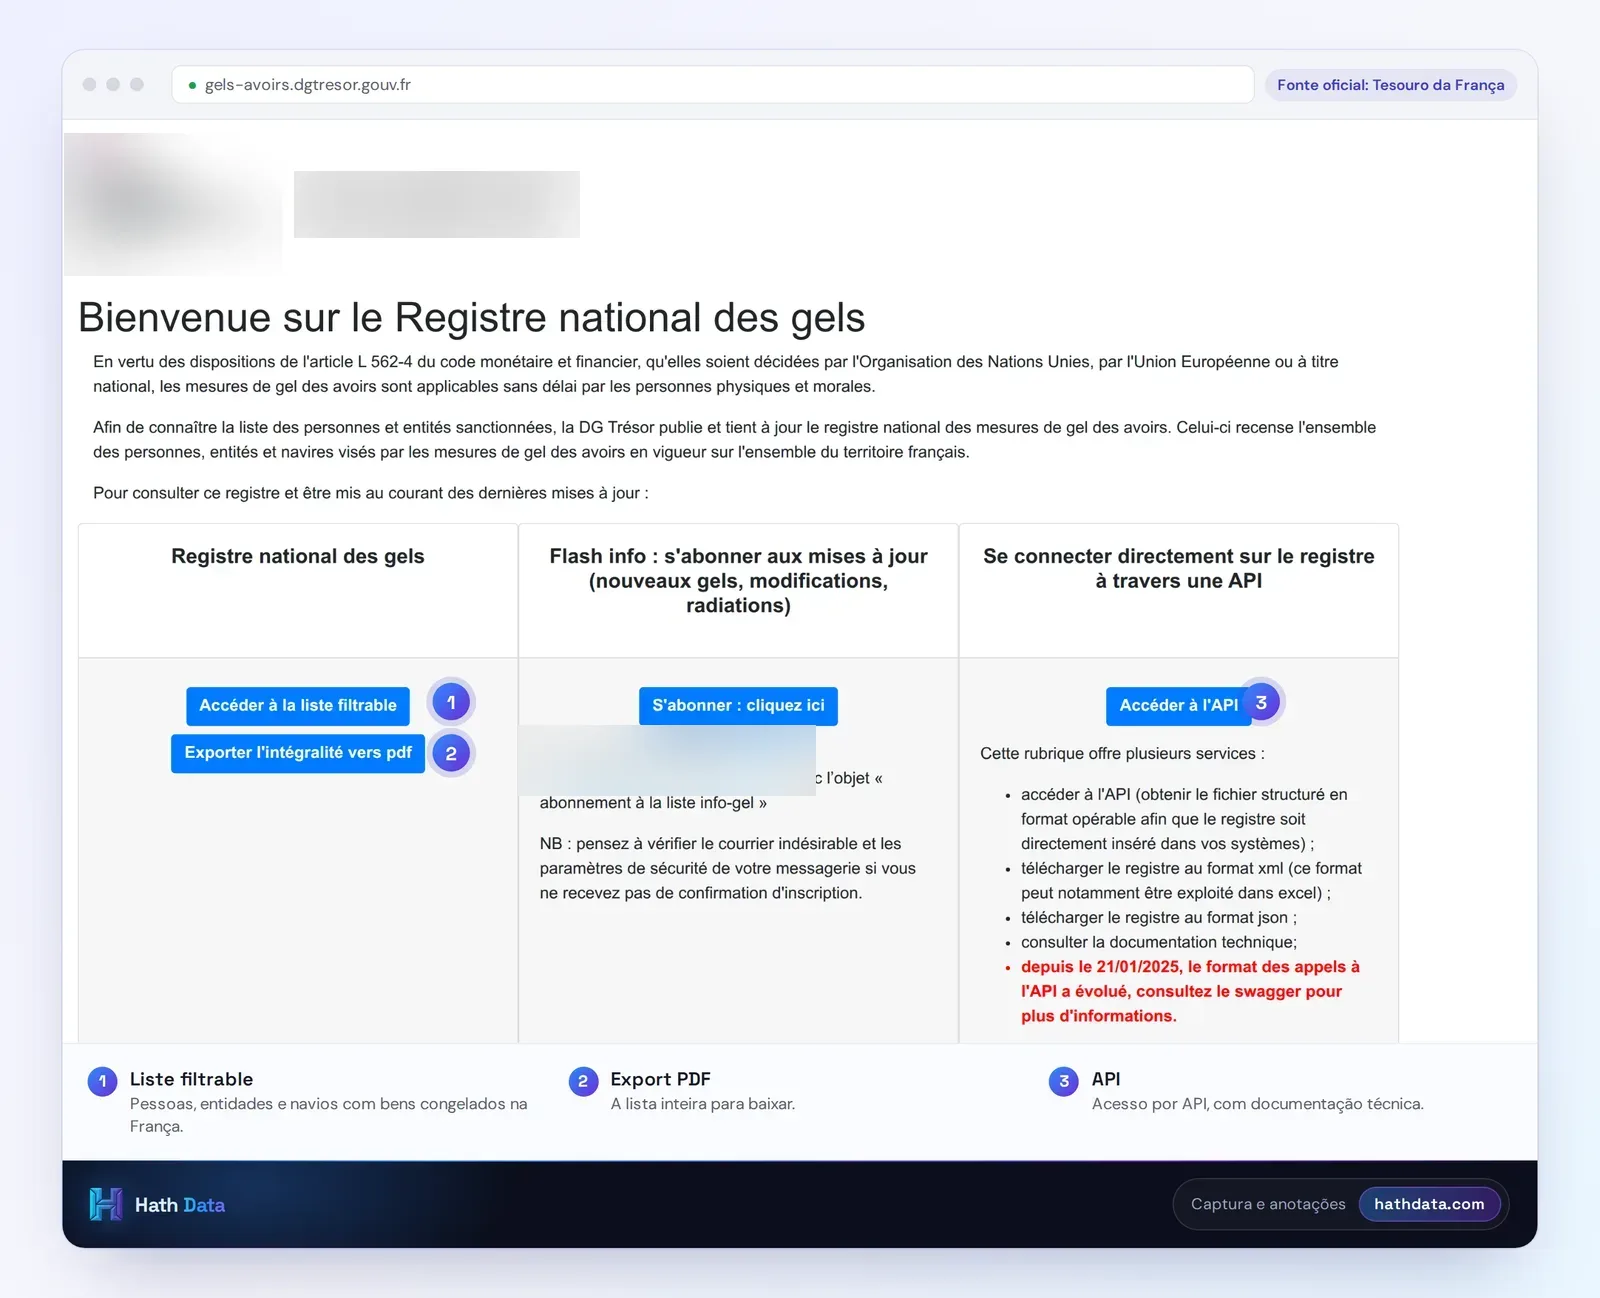Click the Hath Data logo icon
The width and height of the screenshot is (1600, 1298).
106,1204
